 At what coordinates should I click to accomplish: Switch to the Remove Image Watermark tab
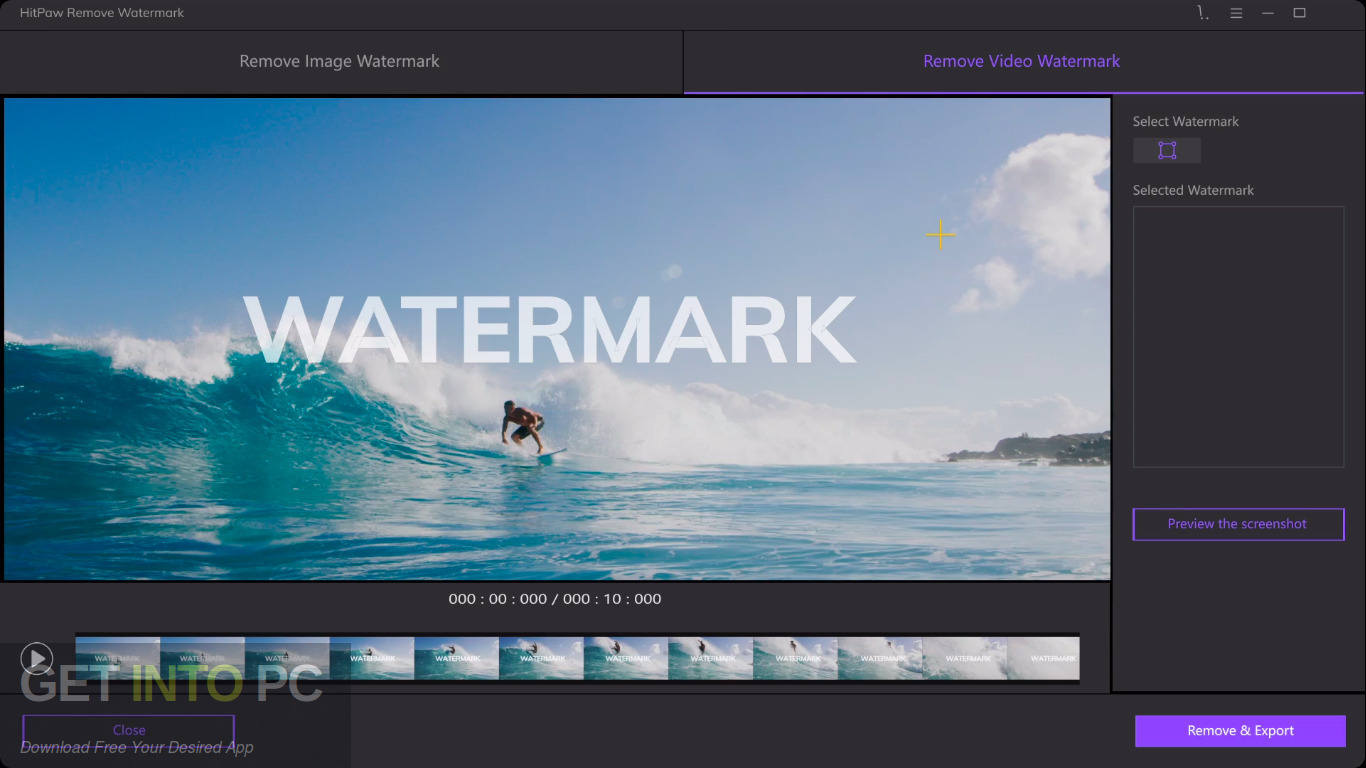pyautogui.click(x=339, y=61)
